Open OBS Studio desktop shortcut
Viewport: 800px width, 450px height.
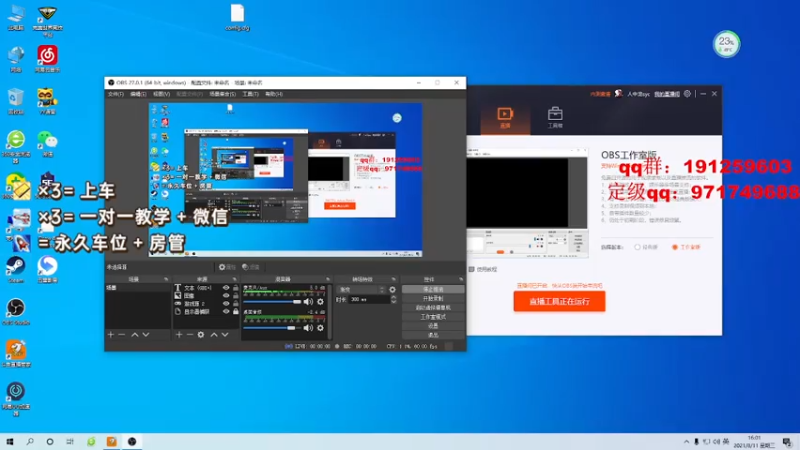point(15,311)
